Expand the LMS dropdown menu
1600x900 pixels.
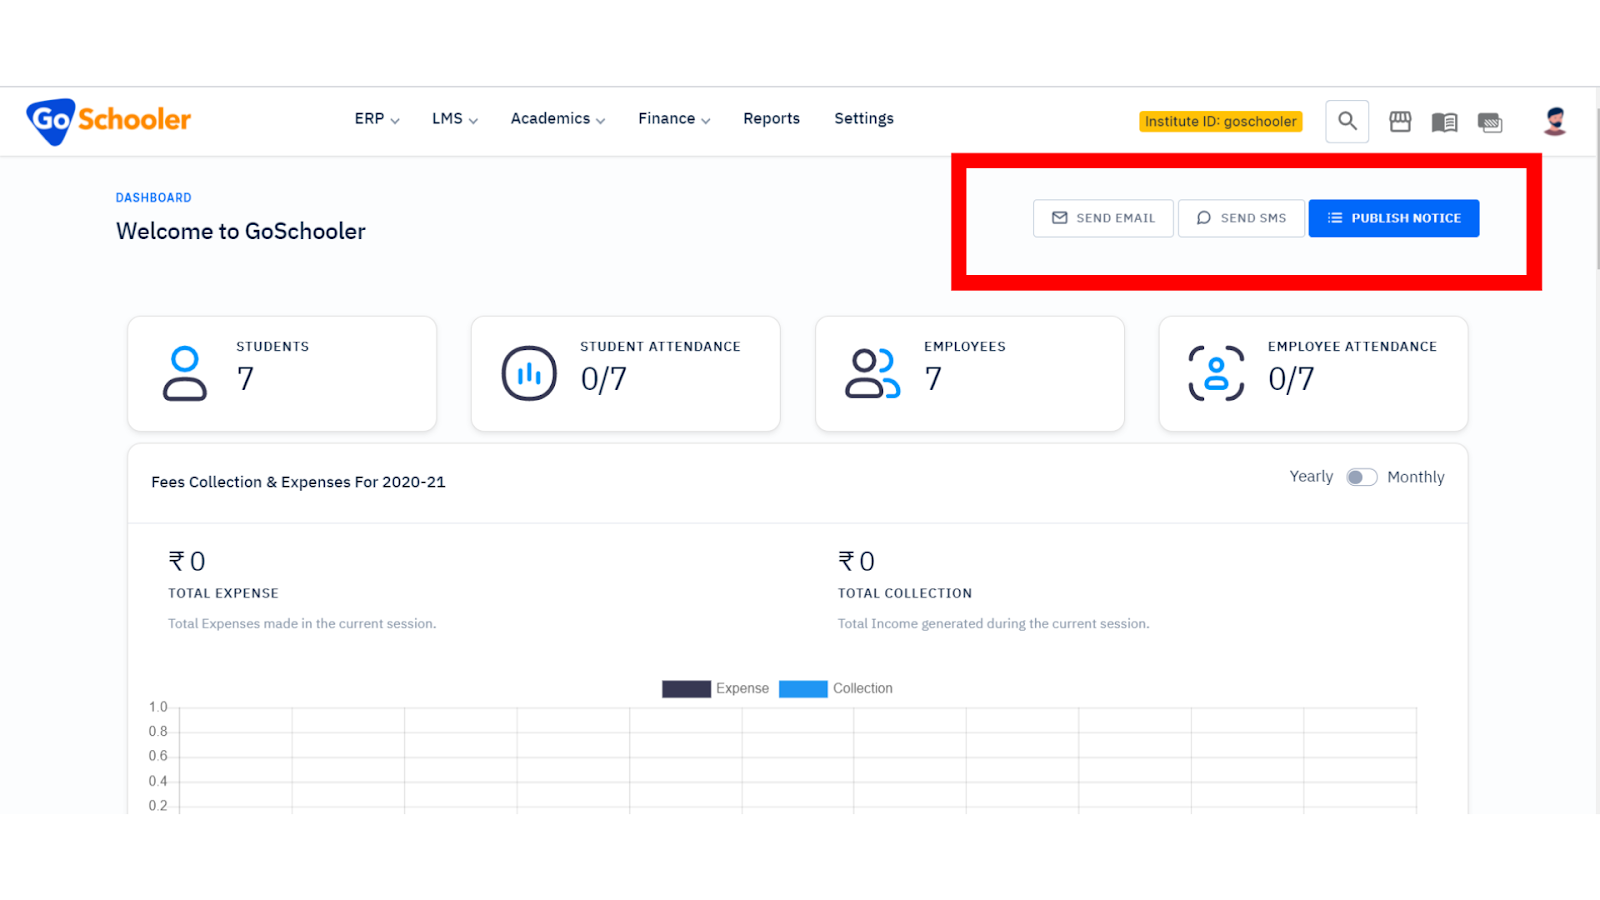coord(455,119)
